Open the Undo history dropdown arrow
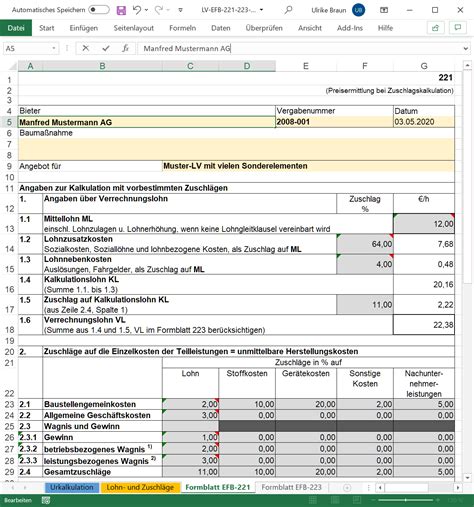 coord(146,10)
